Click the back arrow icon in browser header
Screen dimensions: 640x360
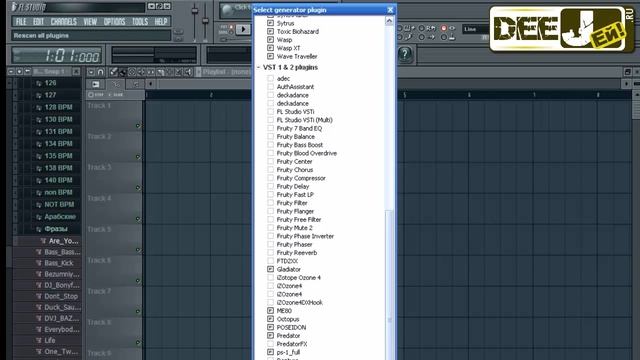(x=27, y=72)
